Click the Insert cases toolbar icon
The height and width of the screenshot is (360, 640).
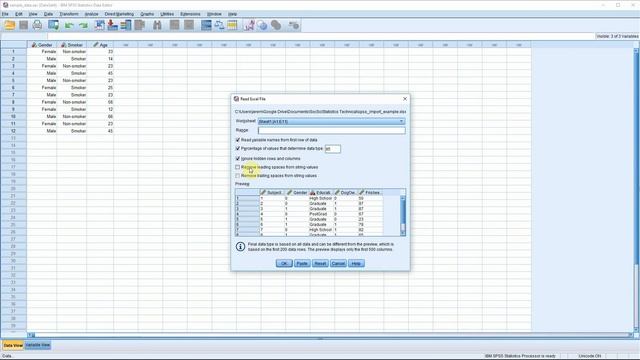(x=175, y=25)
